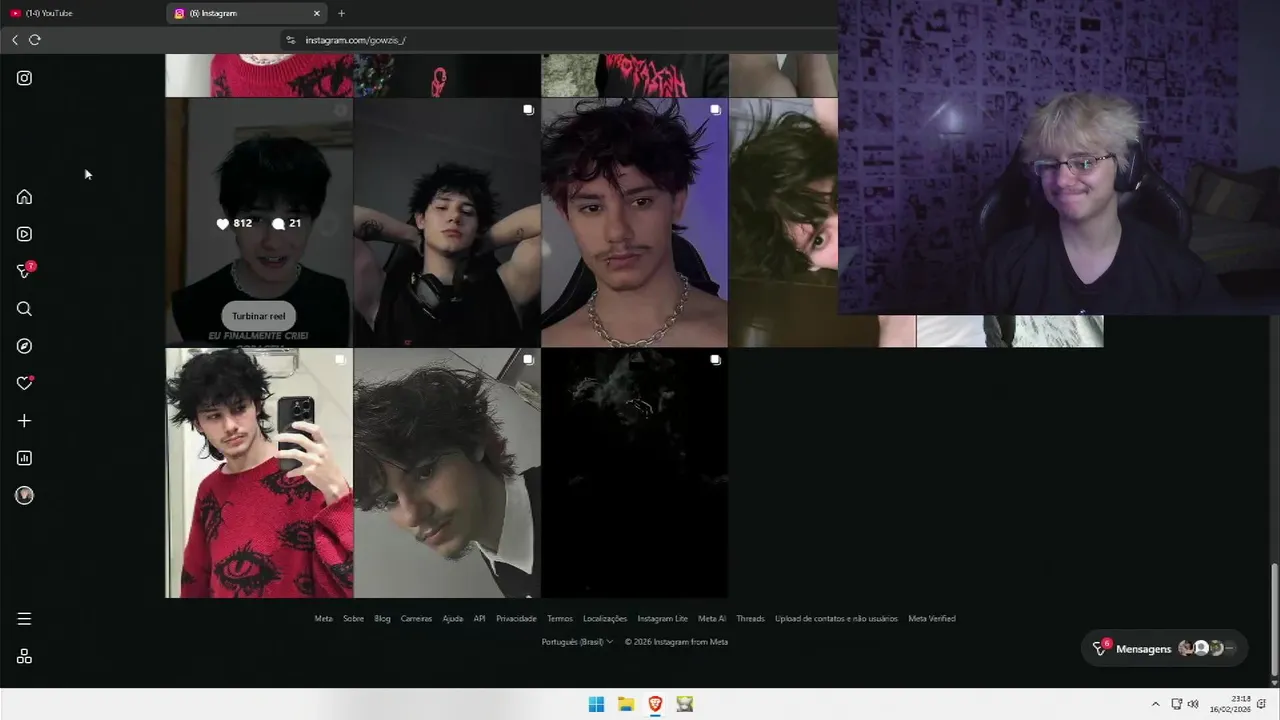
Task: Open Meta Verified footer link
Action: [932, 619]
